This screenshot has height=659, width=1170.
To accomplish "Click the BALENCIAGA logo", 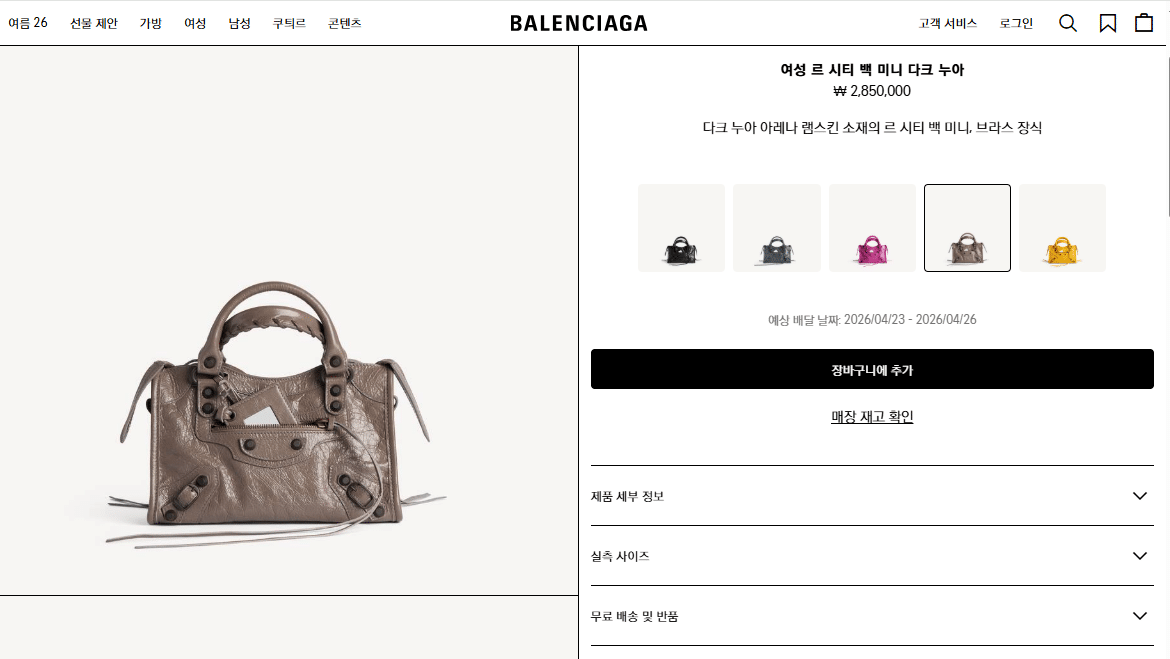I will pyautogui.click(x=578, y=23).
